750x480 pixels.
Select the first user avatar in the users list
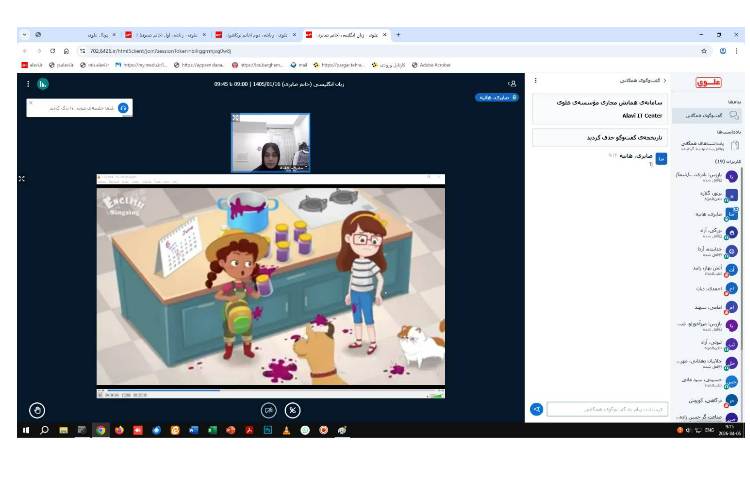(x=731, y=176)
